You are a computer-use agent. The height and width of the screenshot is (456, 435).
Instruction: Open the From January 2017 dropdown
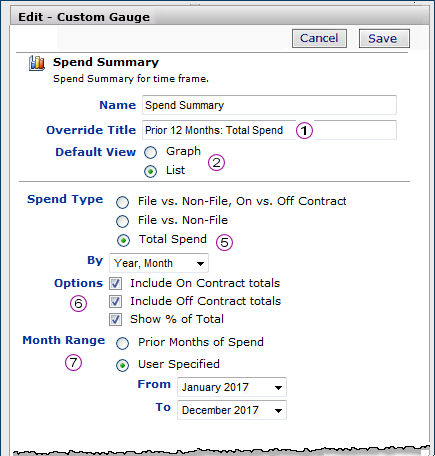coord(232,387)
